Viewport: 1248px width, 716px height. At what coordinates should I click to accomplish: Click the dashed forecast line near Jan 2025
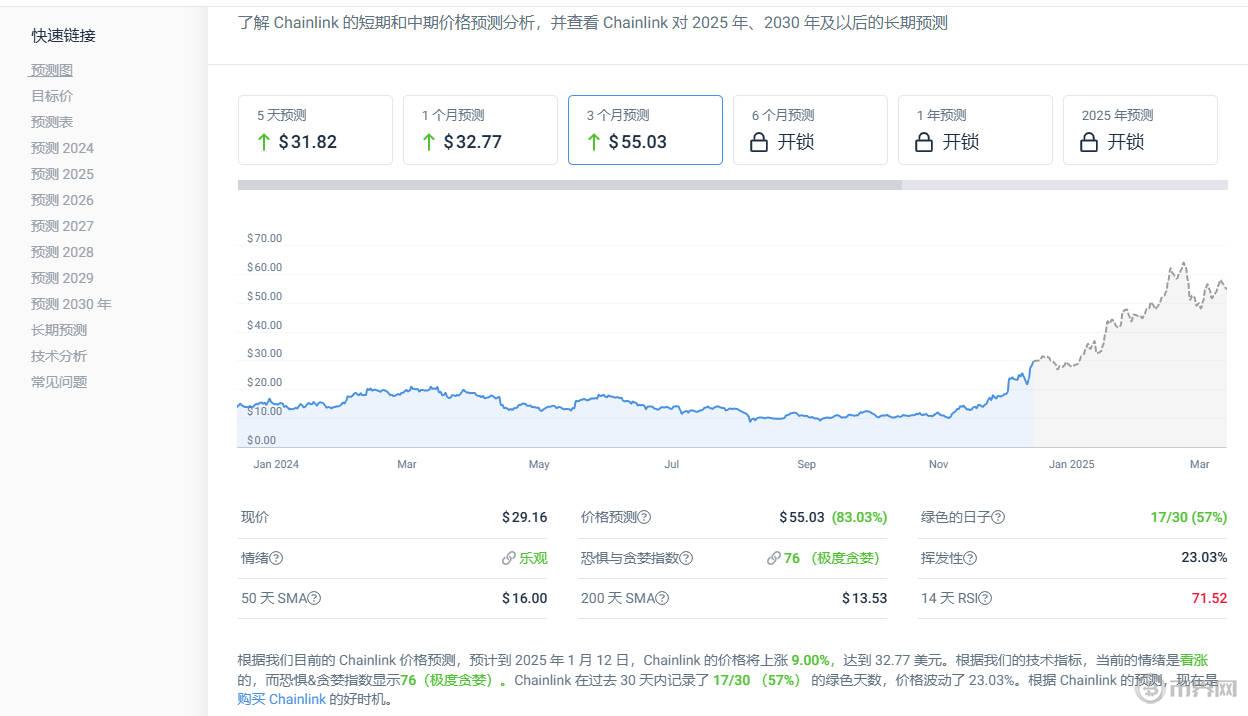(1071, 363)
